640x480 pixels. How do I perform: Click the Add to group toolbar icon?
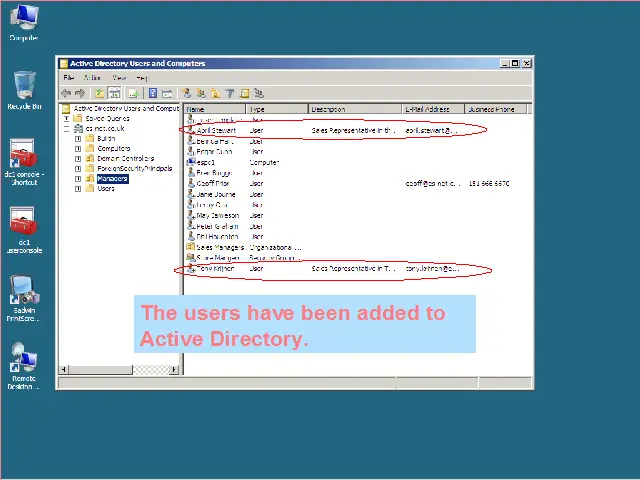pos(259,93)
